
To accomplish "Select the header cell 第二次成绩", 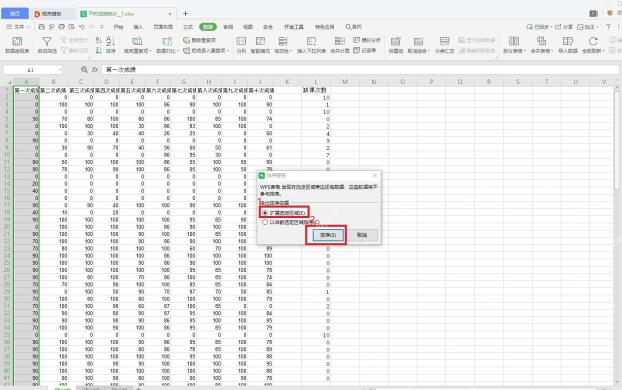I will coord(53,90).
